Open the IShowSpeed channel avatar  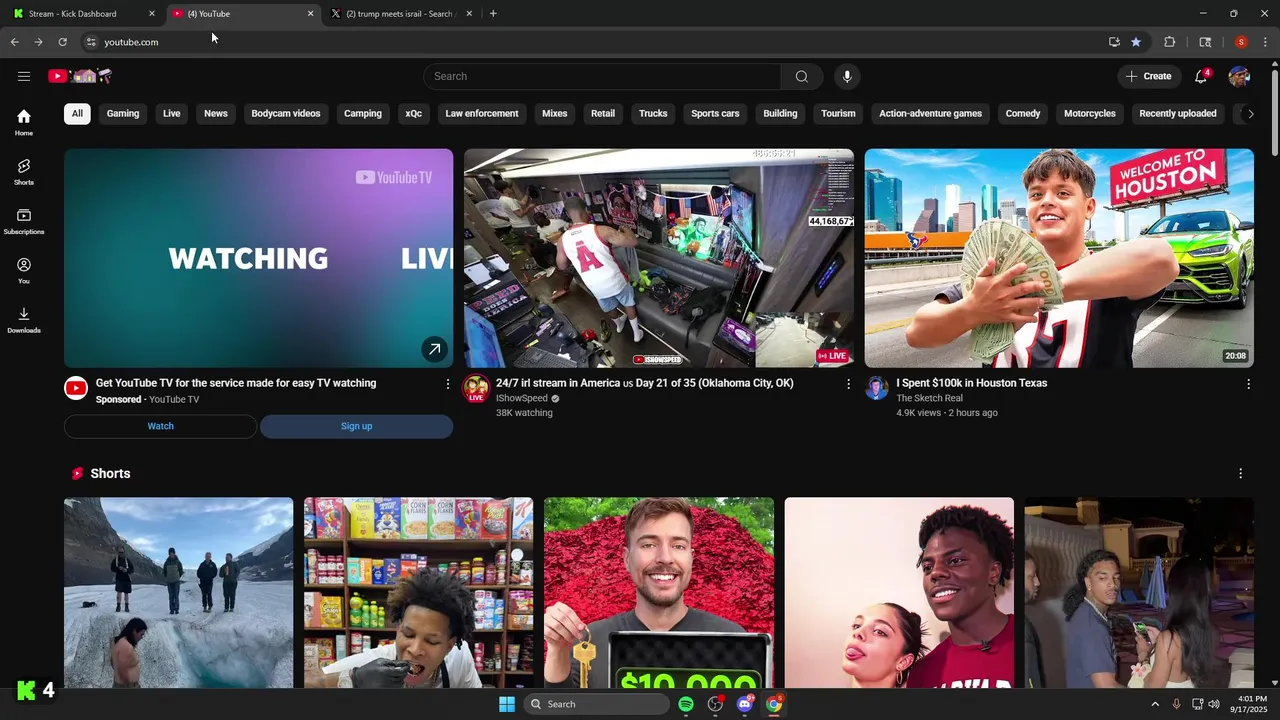(x=476, y=388)
